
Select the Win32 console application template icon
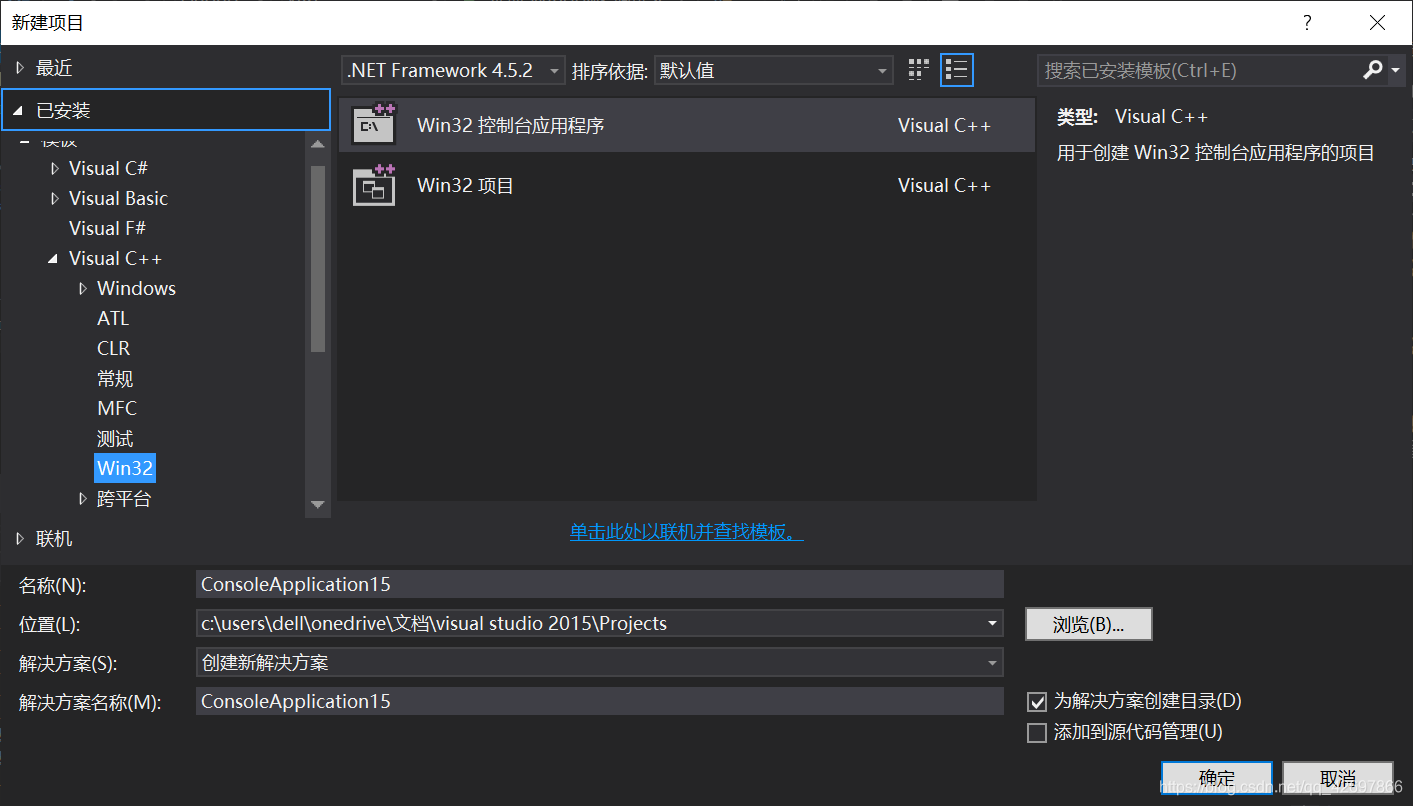374,125
